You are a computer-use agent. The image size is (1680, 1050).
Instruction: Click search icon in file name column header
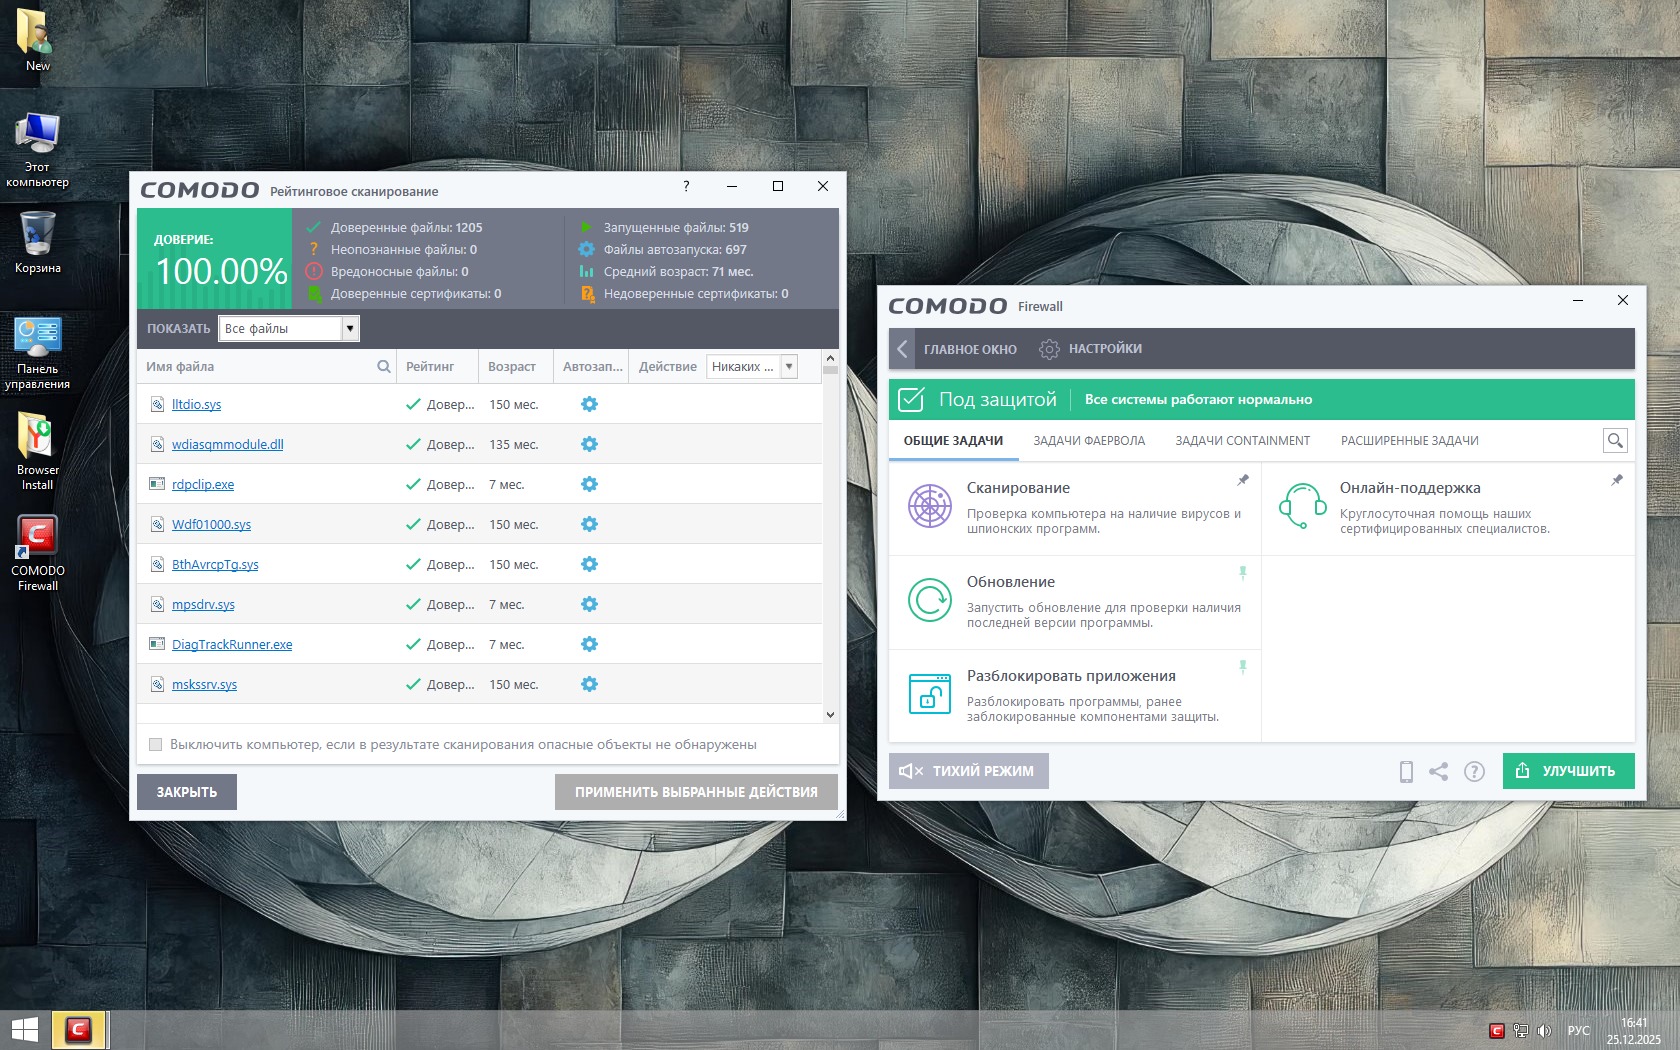point(383,367)
